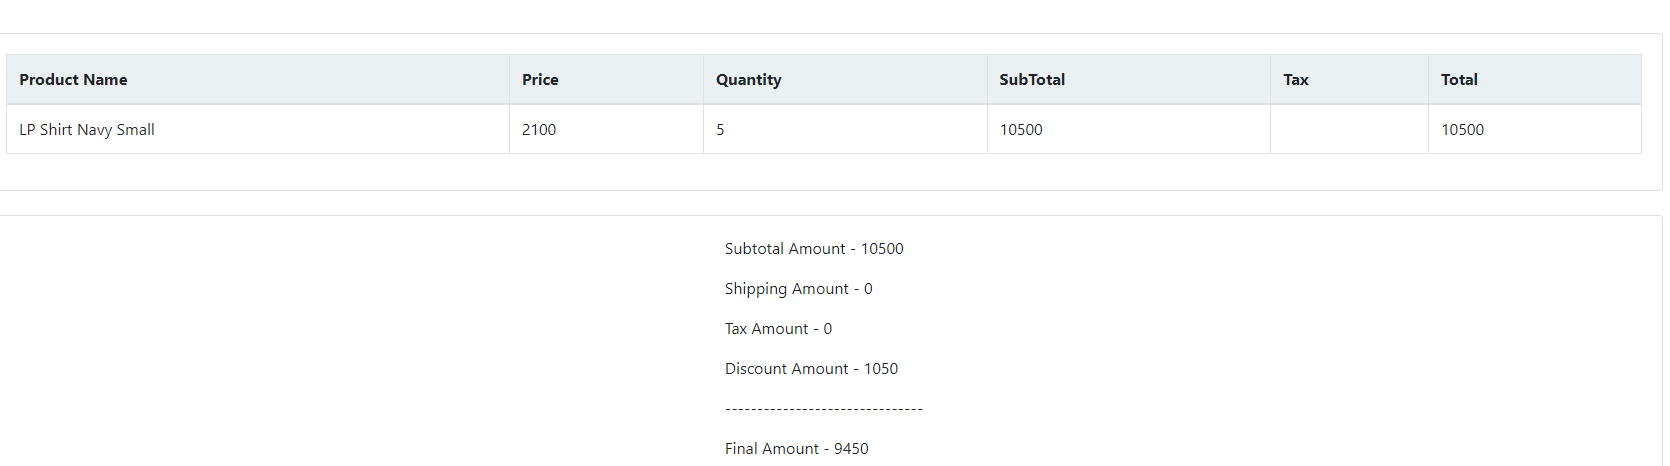Click the Quantity column header
This screenshot has width=1670, height=466.
[x=845, y=80]
